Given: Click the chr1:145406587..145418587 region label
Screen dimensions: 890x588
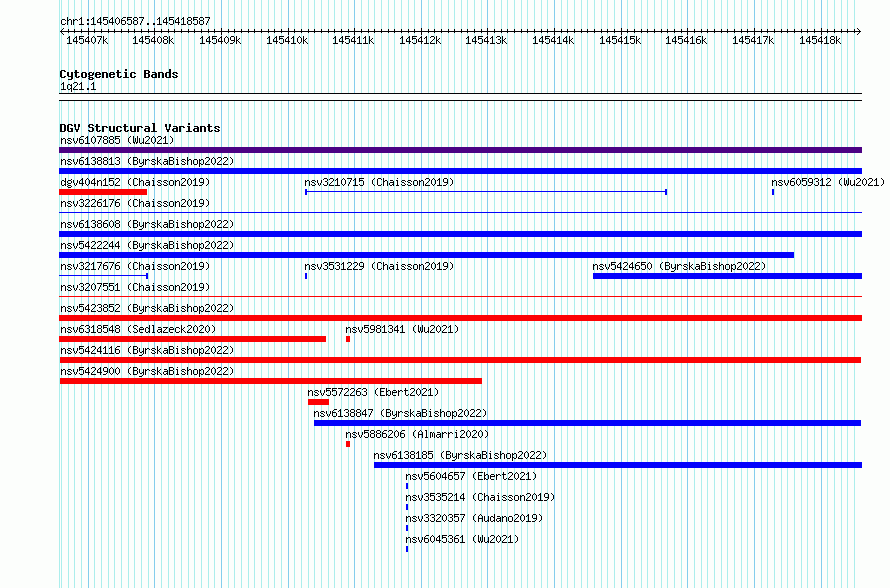Looking at the screenshot, I should tap(135, 21).
